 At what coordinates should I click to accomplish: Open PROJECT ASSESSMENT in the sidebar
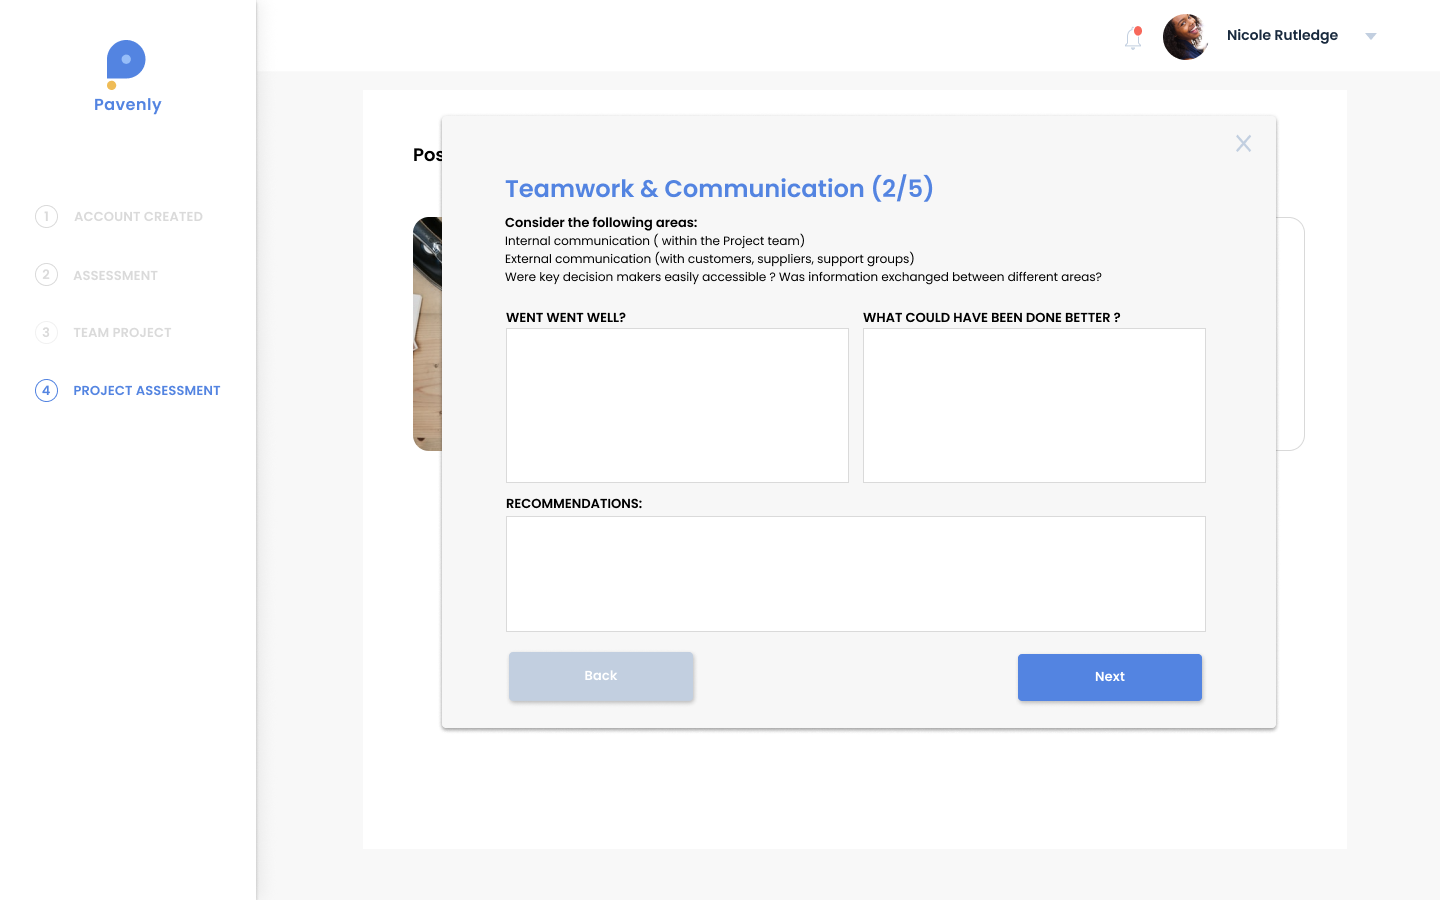[x=146, y=390]
